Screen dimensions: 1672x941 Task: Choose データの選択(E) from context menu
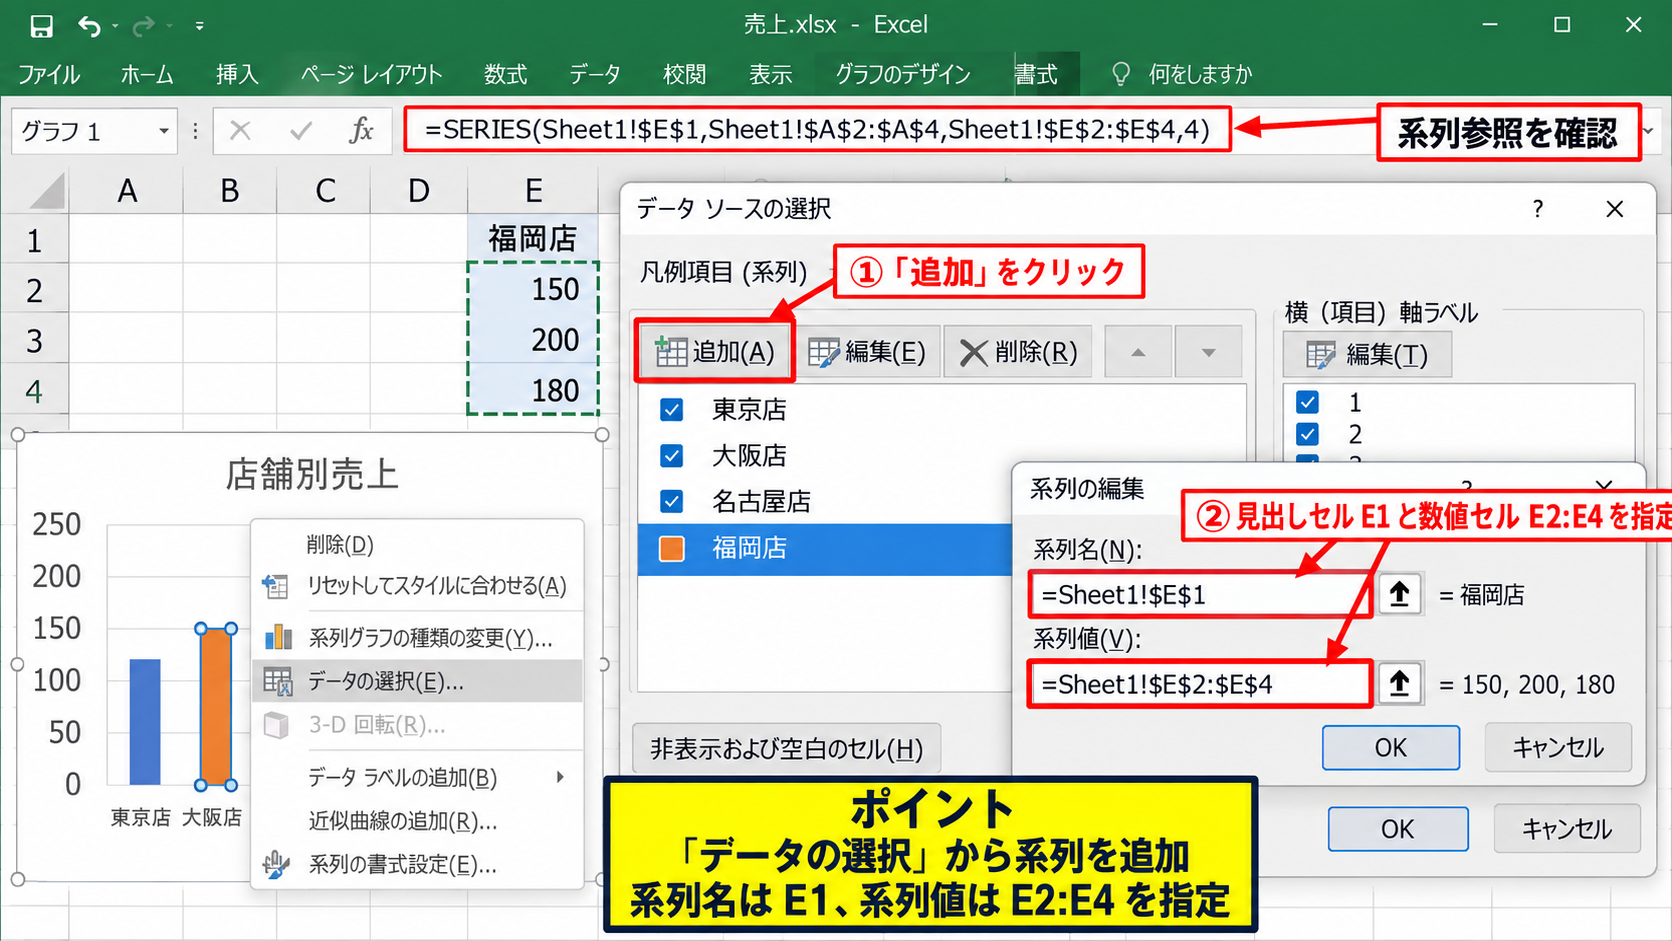pos(418,681)
